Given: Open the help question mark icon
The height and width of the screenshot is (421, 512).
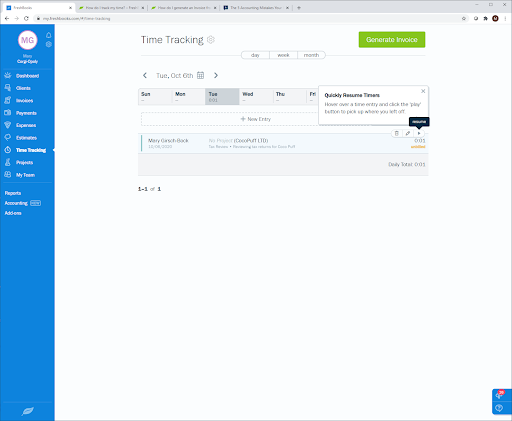Looking at the screenshot, I should point(499,408).
